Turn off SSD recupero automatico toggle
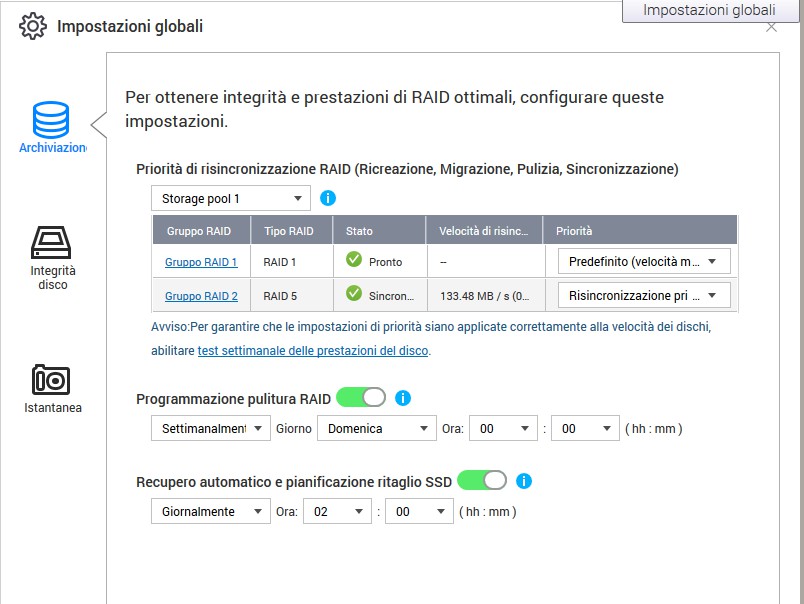This screenshot has height=604, width=804. click(482, 481)
